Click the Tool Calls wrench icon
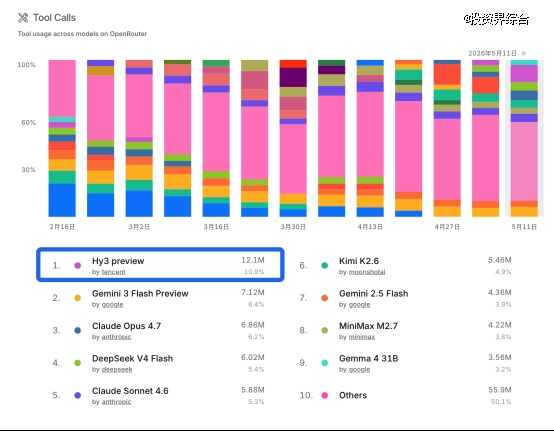The image size is (554, 431). coord(23,18)
